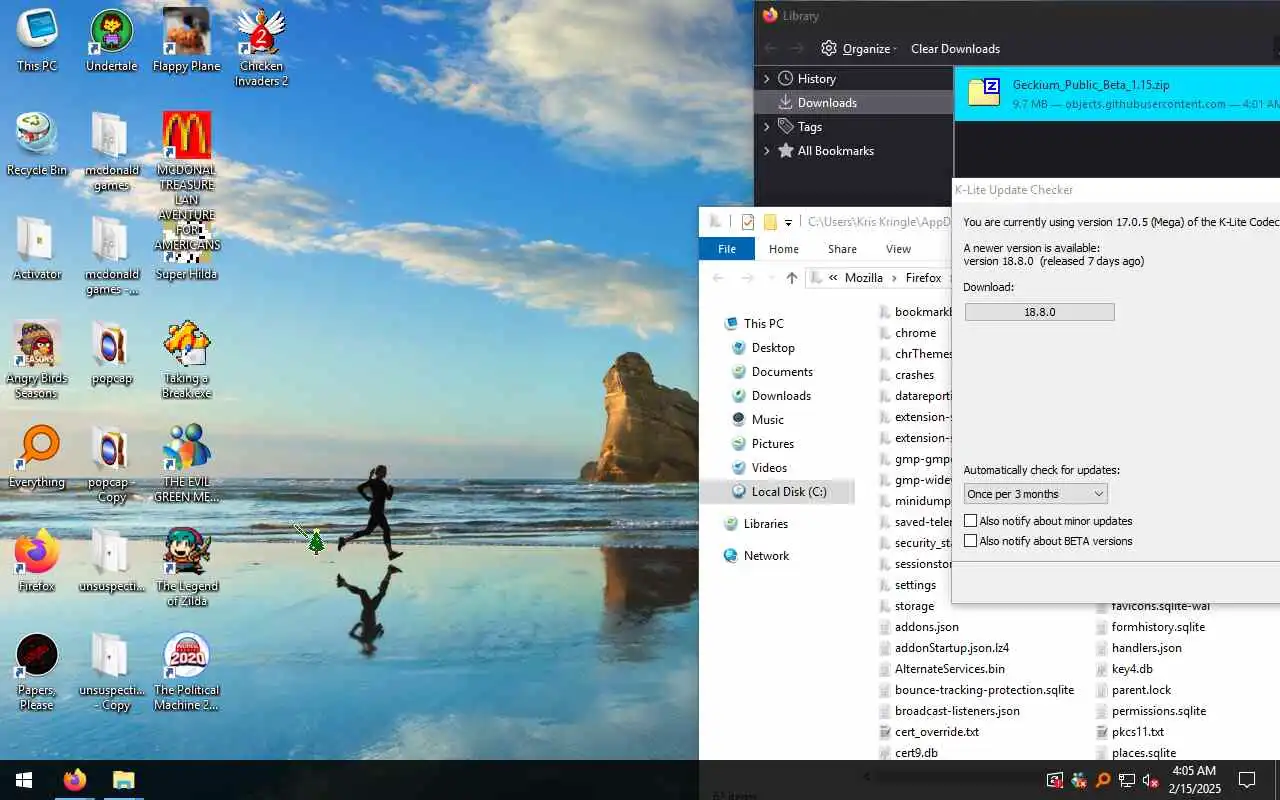Select the key4.db file
1280x800 pixels.
click(x=1132, y=669)
